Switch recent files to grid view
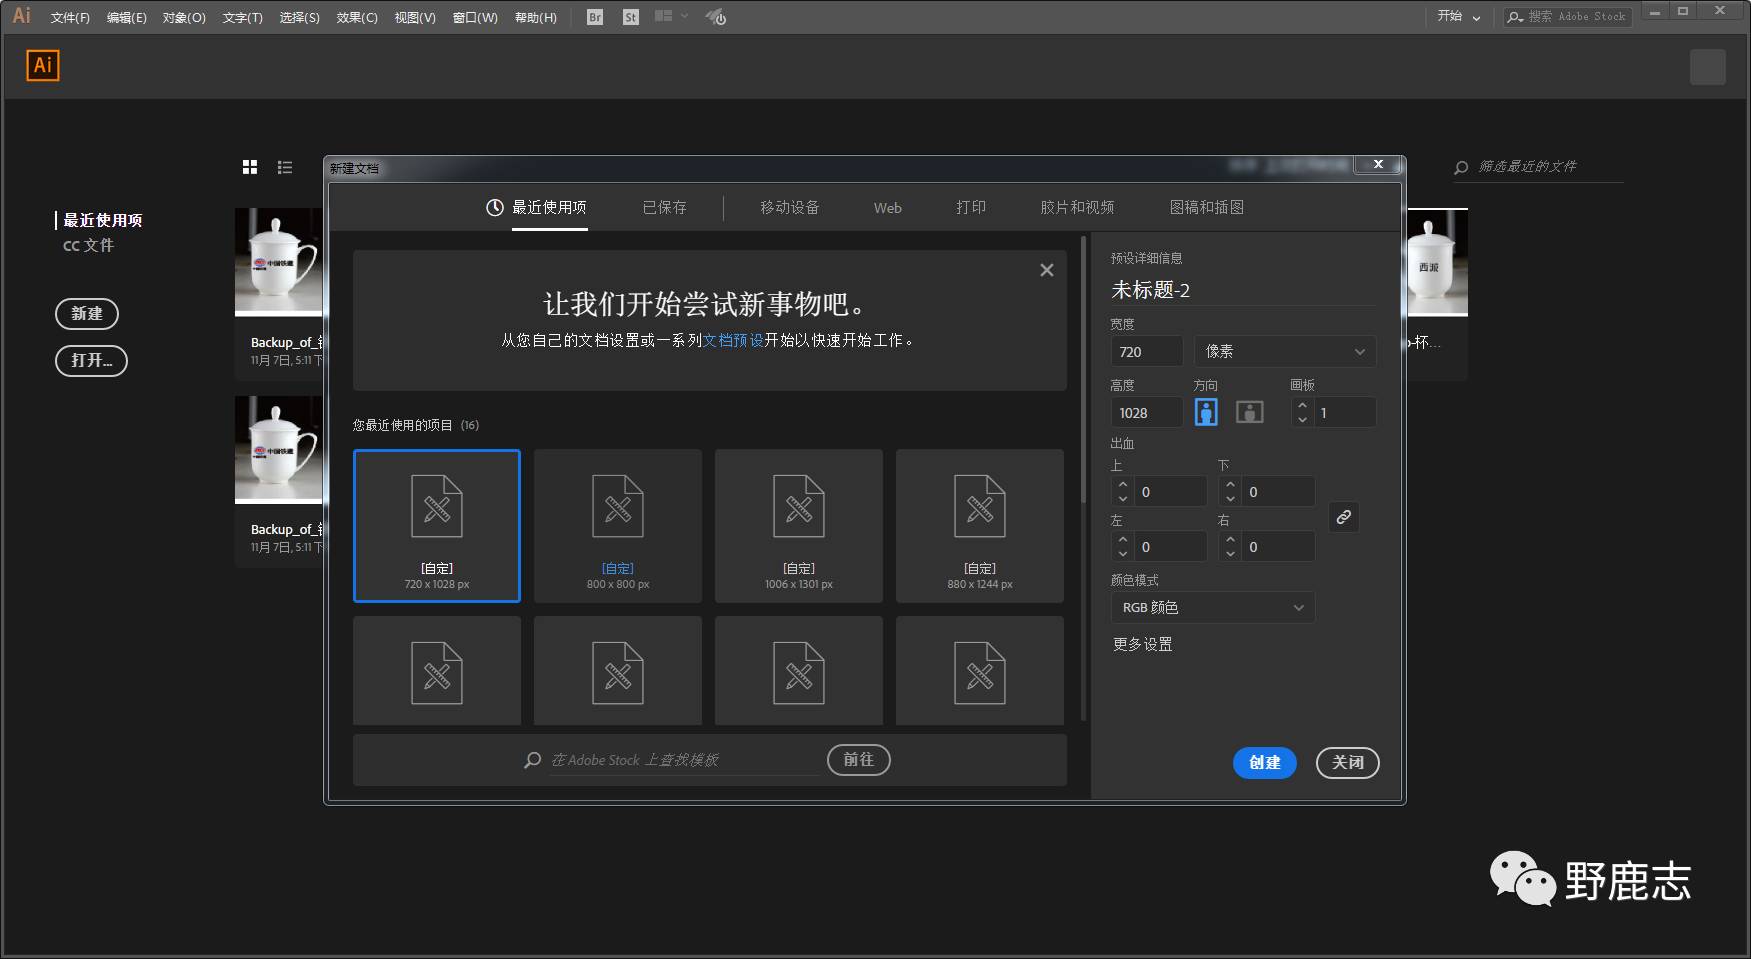The image size is (1751, 959). click(x=250, y=167)
